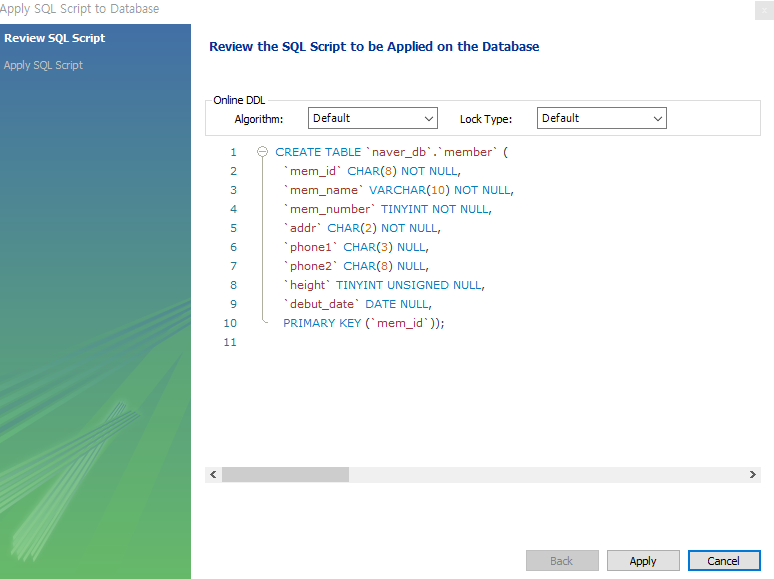Click the Review the SQL Script heading
This screenshot has height=579, width=774.
tap(374, 46)
